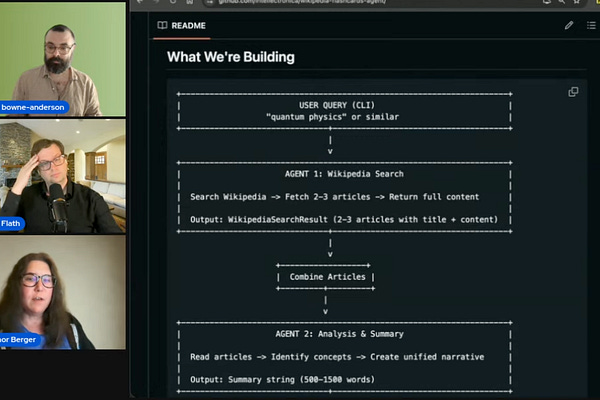
Task: Click the "Read articles -> Identify concepts" line
Action: click(x=337, y=357)
